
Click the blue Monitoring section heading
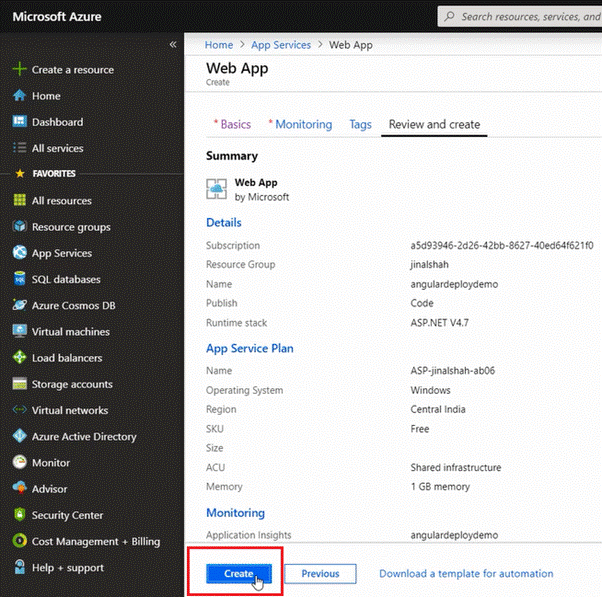235,513
